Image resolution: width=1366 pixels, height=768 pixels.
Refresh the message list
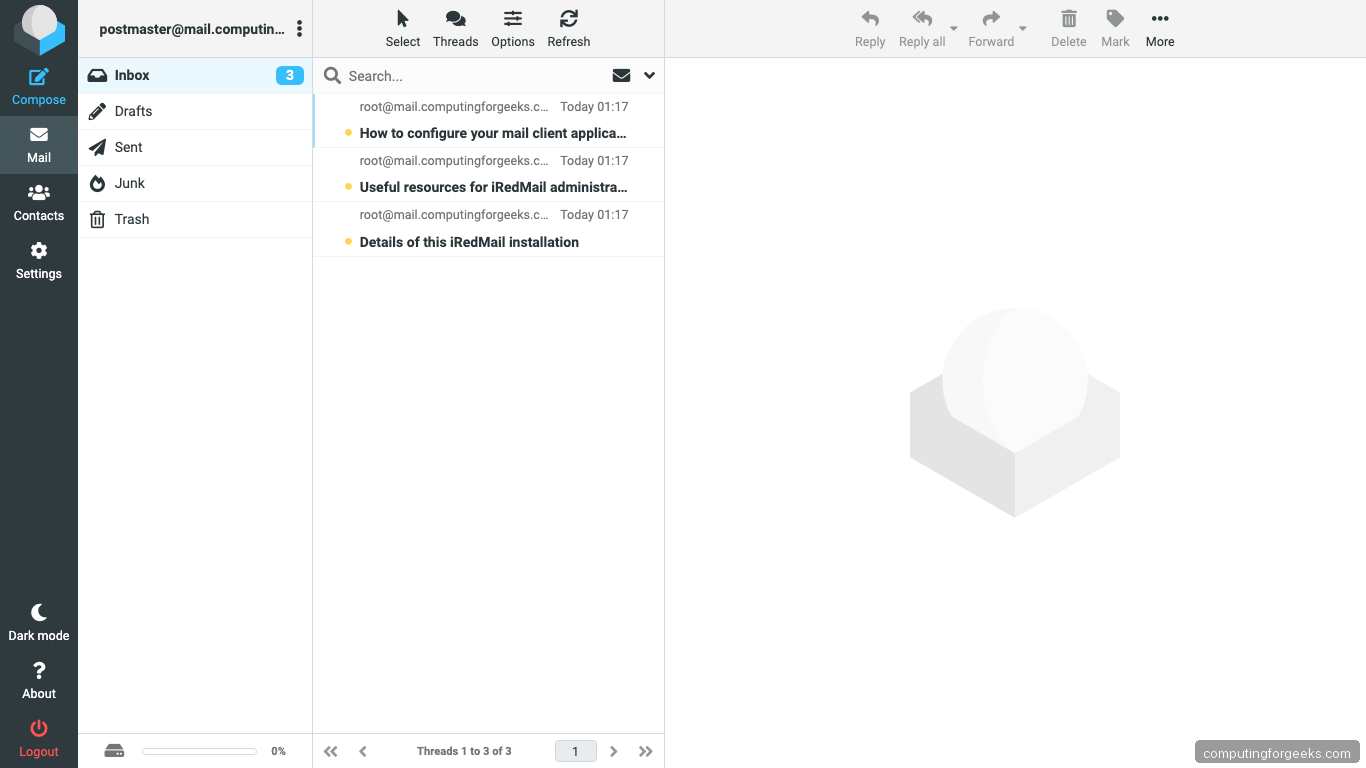tap(568, 27)
